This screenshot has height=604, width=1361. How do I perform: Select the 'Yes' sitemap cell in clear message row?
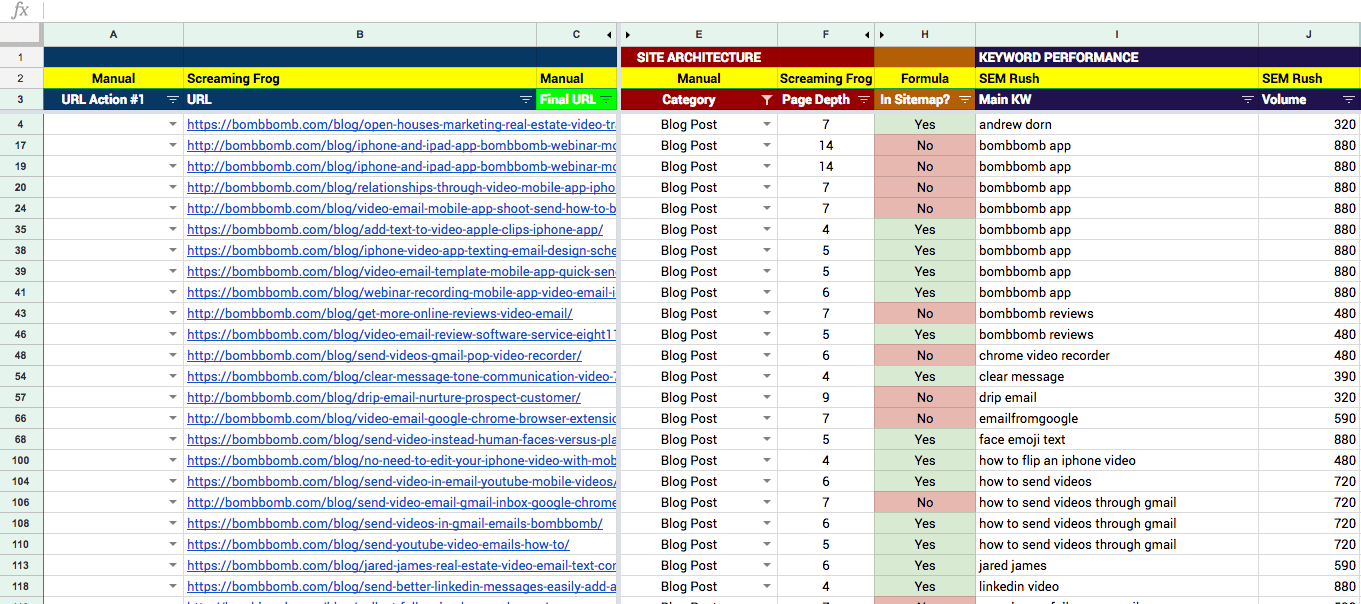click(x=925, y=377)
